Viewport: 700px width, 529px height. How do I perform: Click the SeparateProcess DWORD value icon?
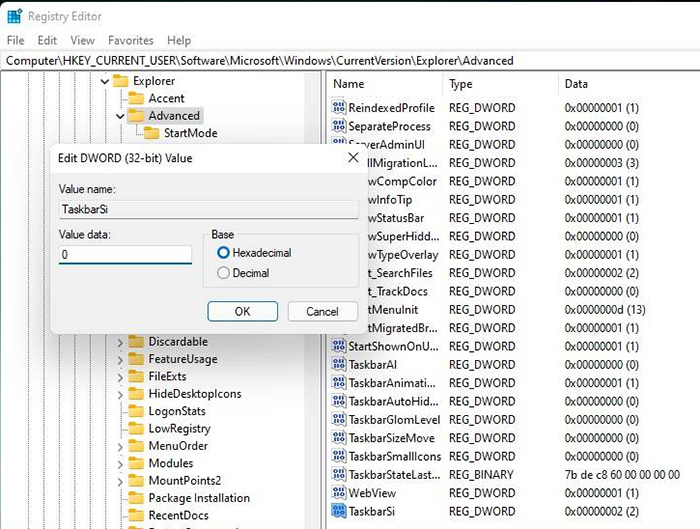pyautogui.click(x=339, y=126)
